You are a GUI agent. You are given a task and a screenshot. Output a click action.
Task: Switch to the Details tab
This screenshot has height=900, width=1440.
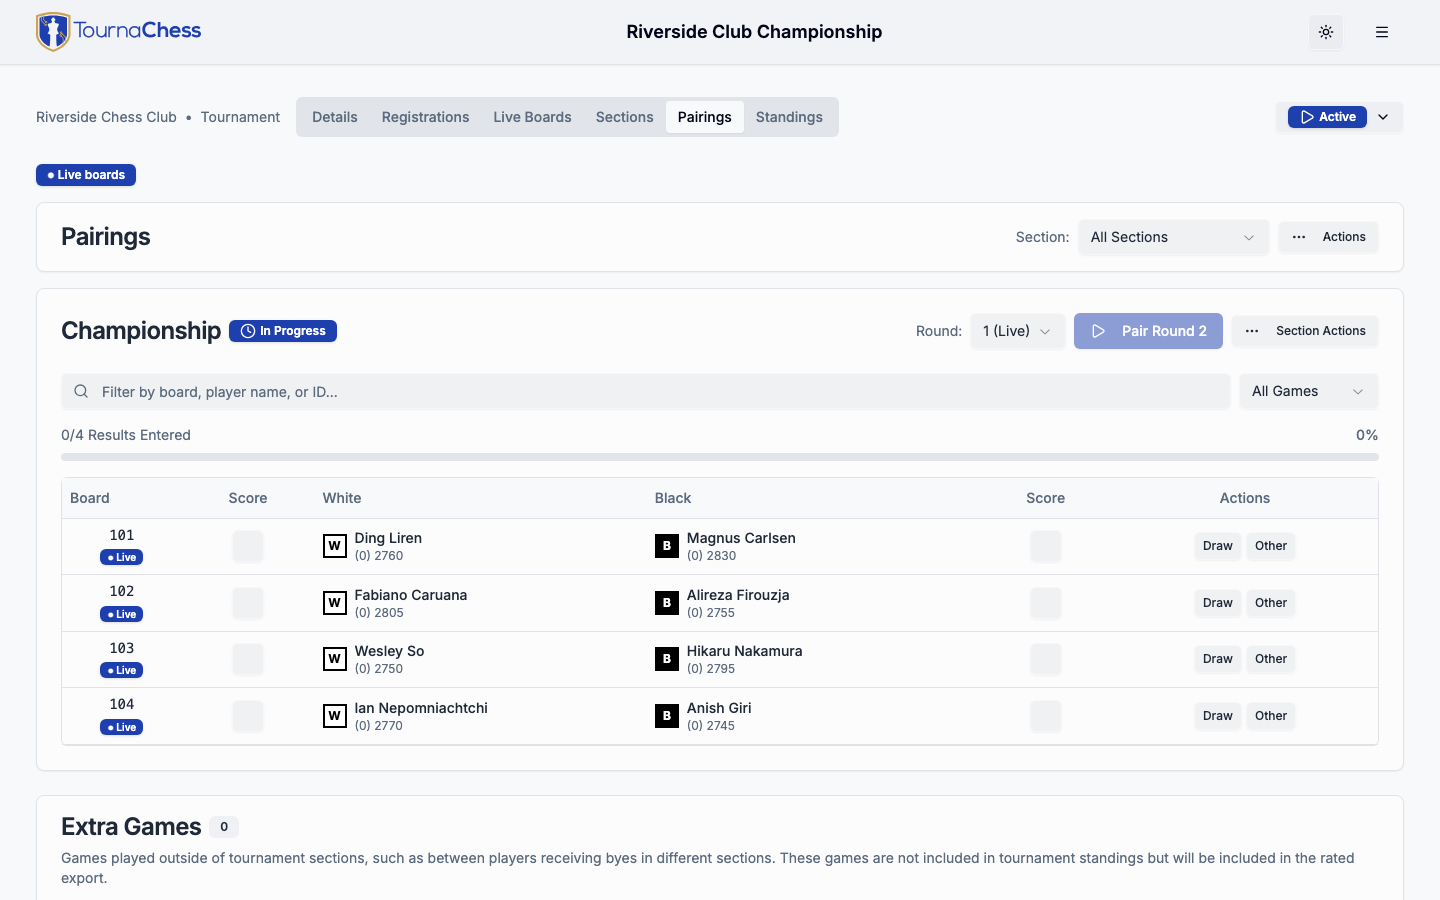335,117
